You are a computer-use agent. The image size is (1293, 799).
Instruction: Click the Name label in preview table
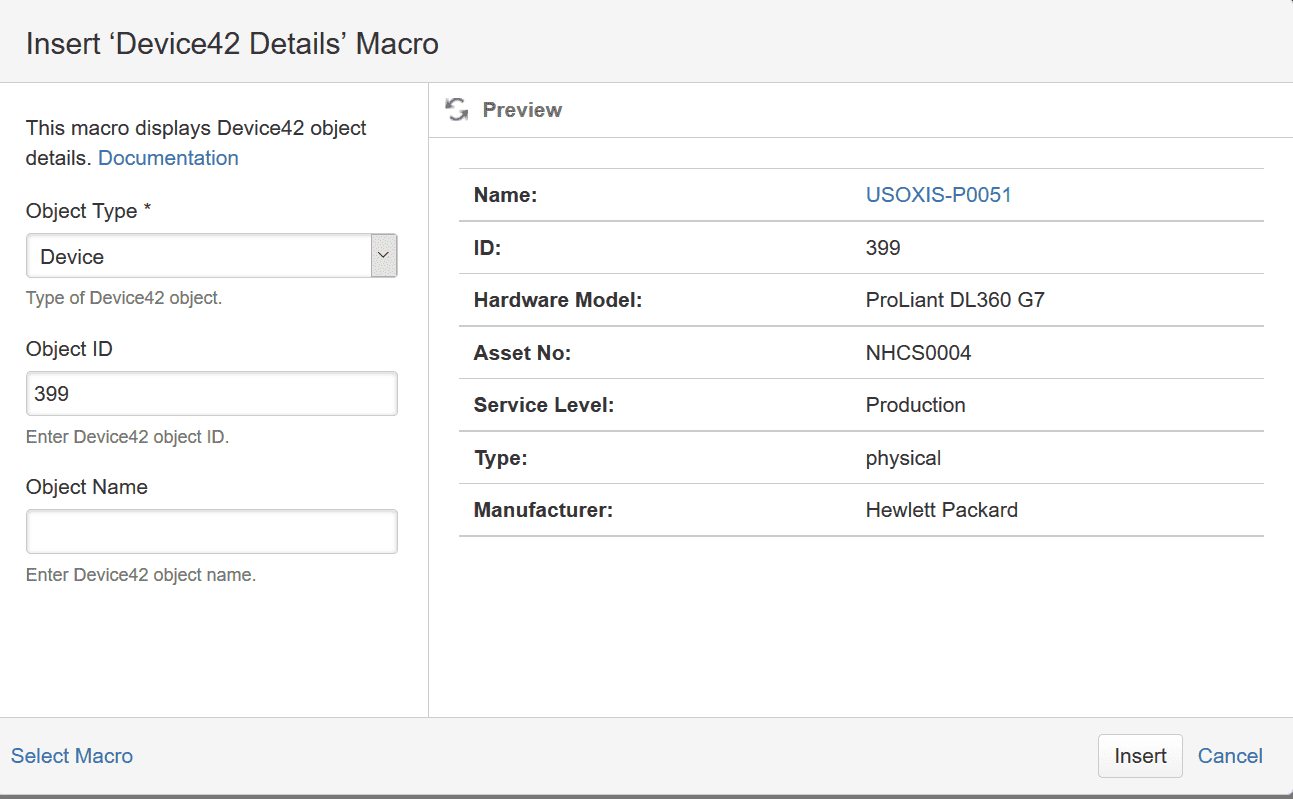click(x=505, y=195)
